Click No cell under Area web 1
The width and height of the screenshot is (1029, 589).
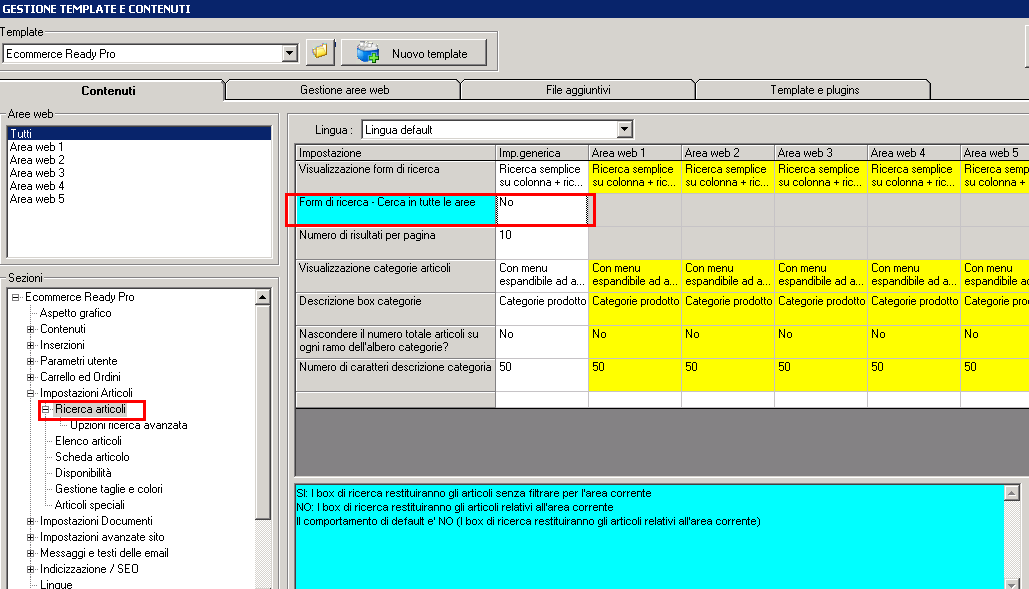(x=635, y=342)
